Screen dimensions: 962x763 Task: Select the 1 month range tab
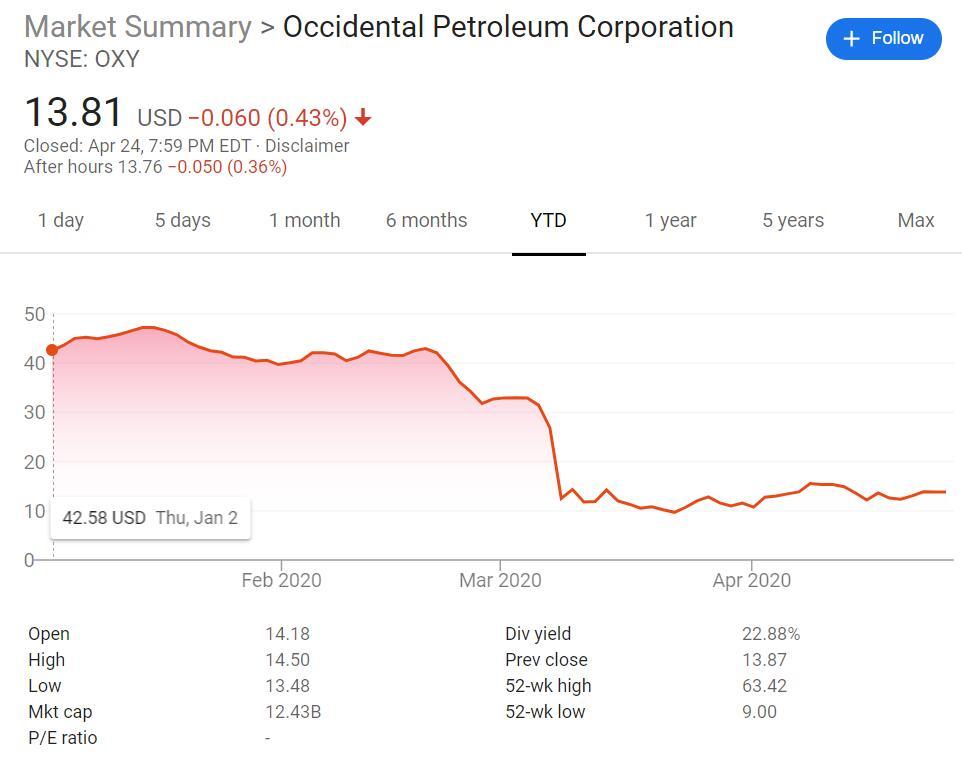pos(305,220)
